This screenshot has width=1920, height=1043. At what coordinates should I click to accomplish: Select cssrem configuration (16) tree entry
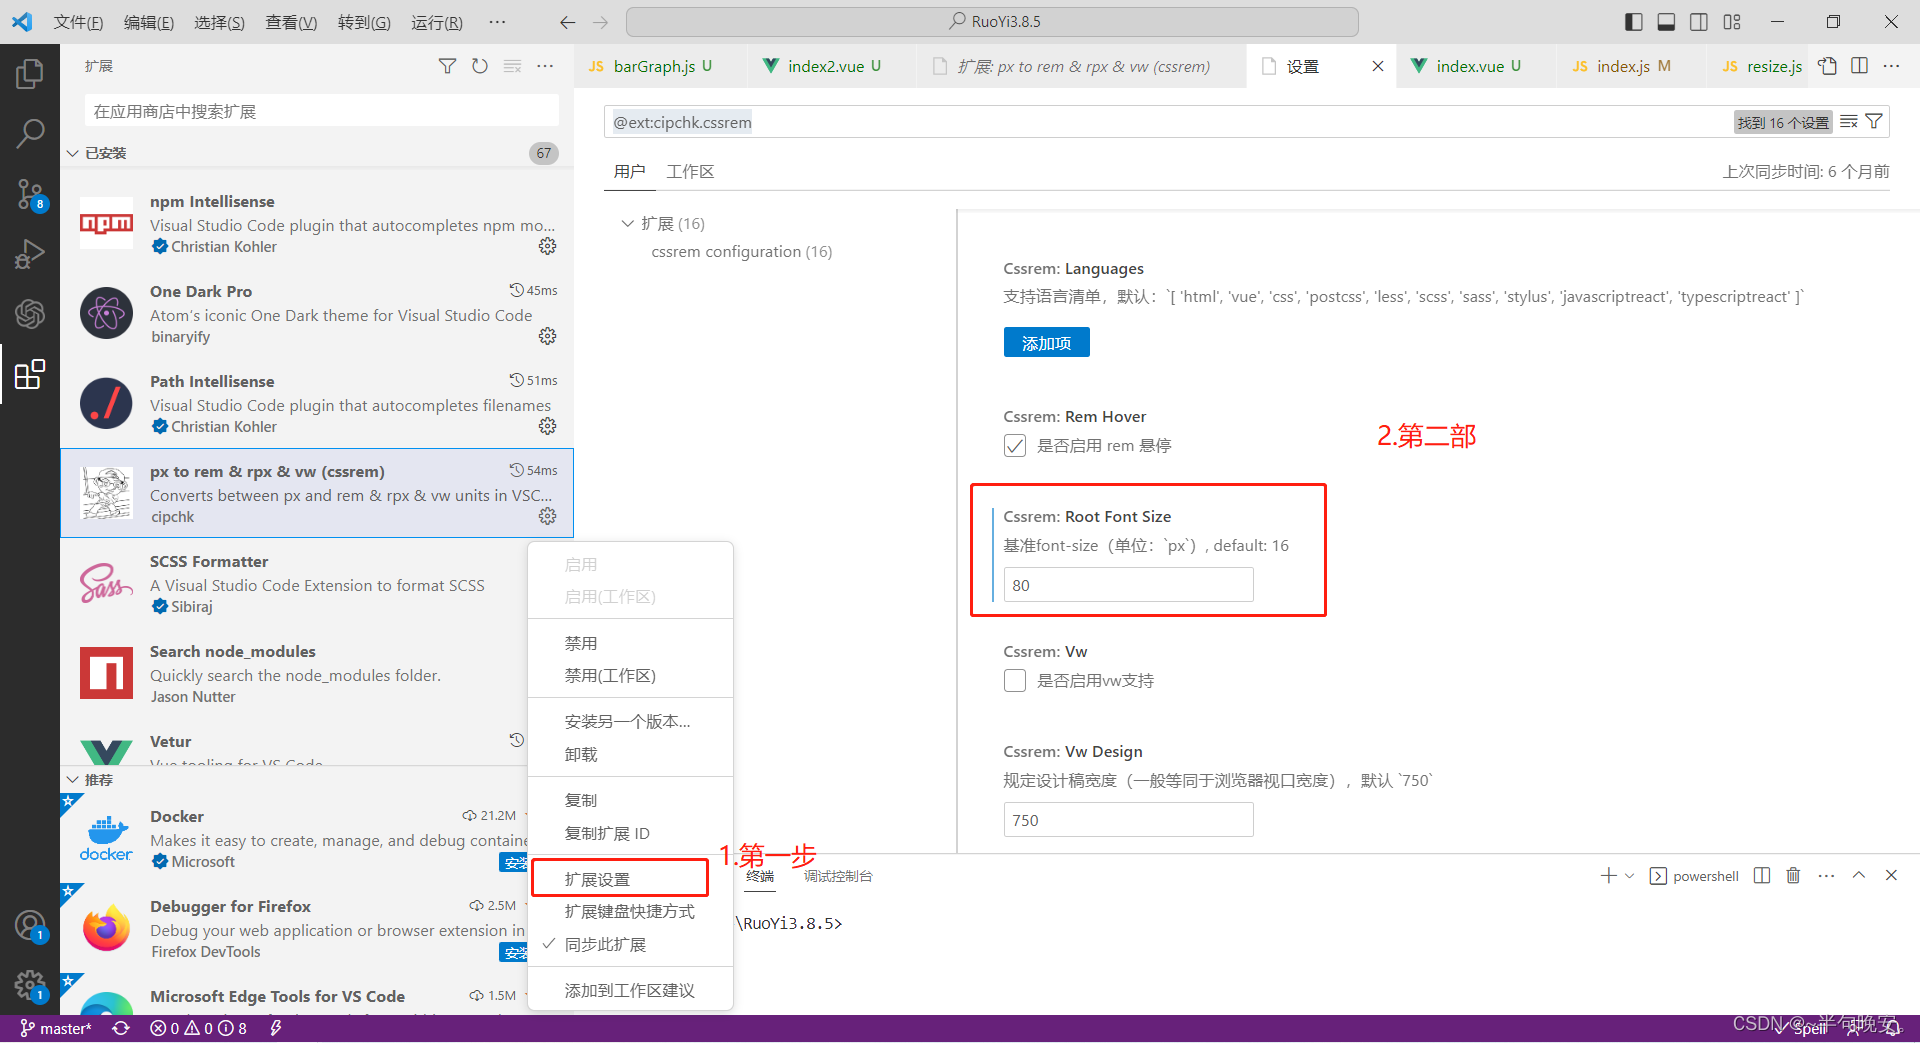[x=742, y=252]
